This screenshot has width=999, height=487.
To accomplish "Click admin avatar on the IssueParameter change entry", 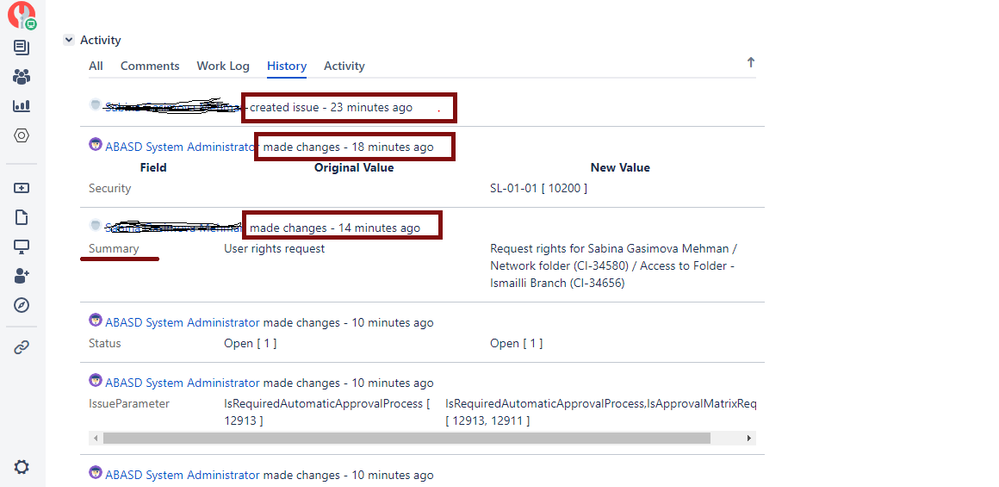I will tap(96, 381).
